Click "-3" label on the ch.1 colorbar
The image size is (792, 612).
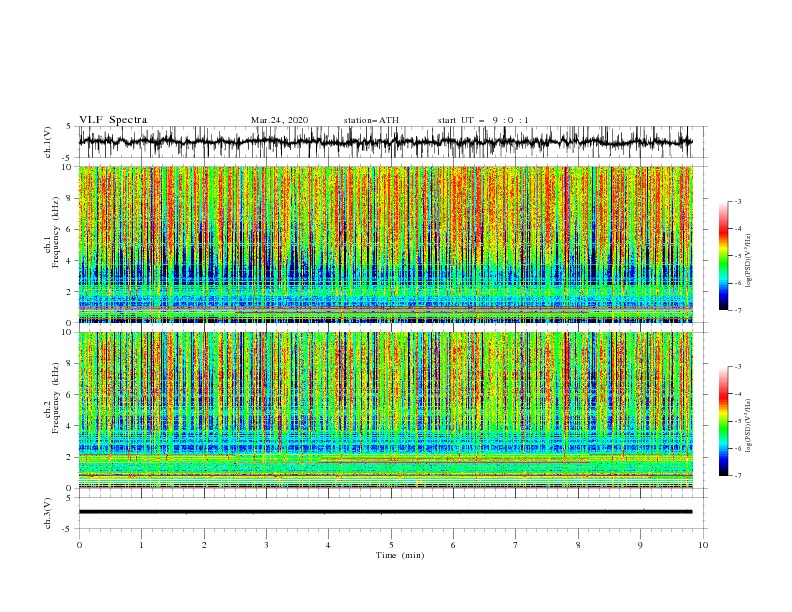tap(737, 201)
